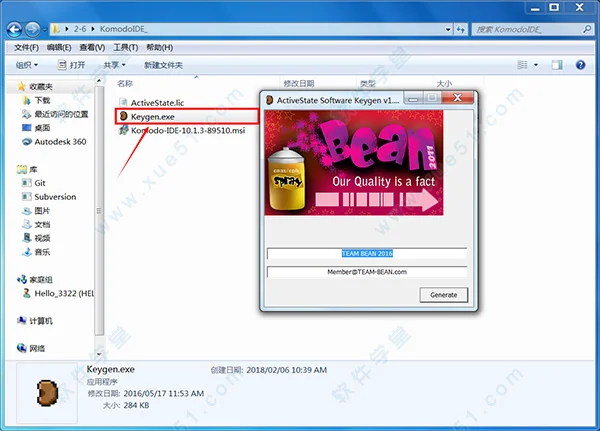The height and width of the screenshot is (431, 600).
Task: Open the 组织 dropdown
Action: click(x=27, y=65)
